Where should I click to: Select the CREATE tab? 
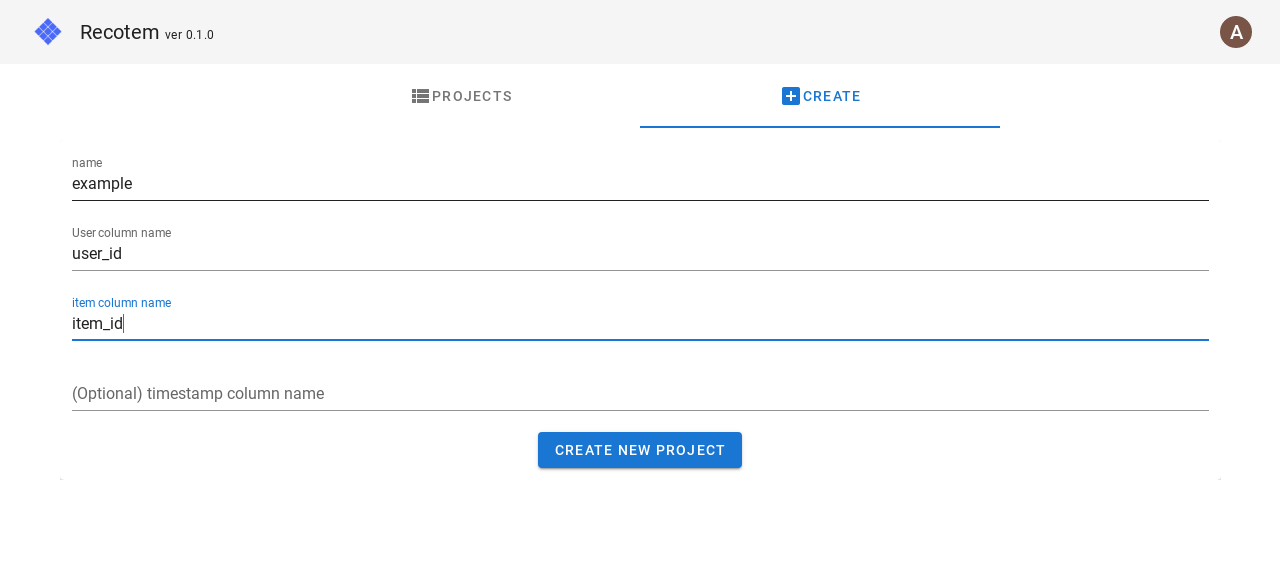[820, 96]
